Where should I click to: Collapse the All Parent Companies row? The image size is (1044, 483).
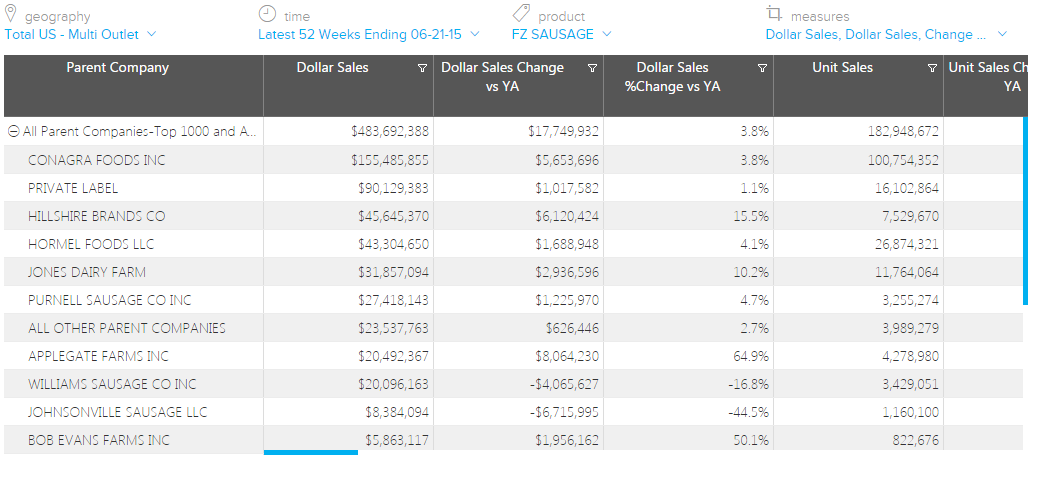pos(14,132)
